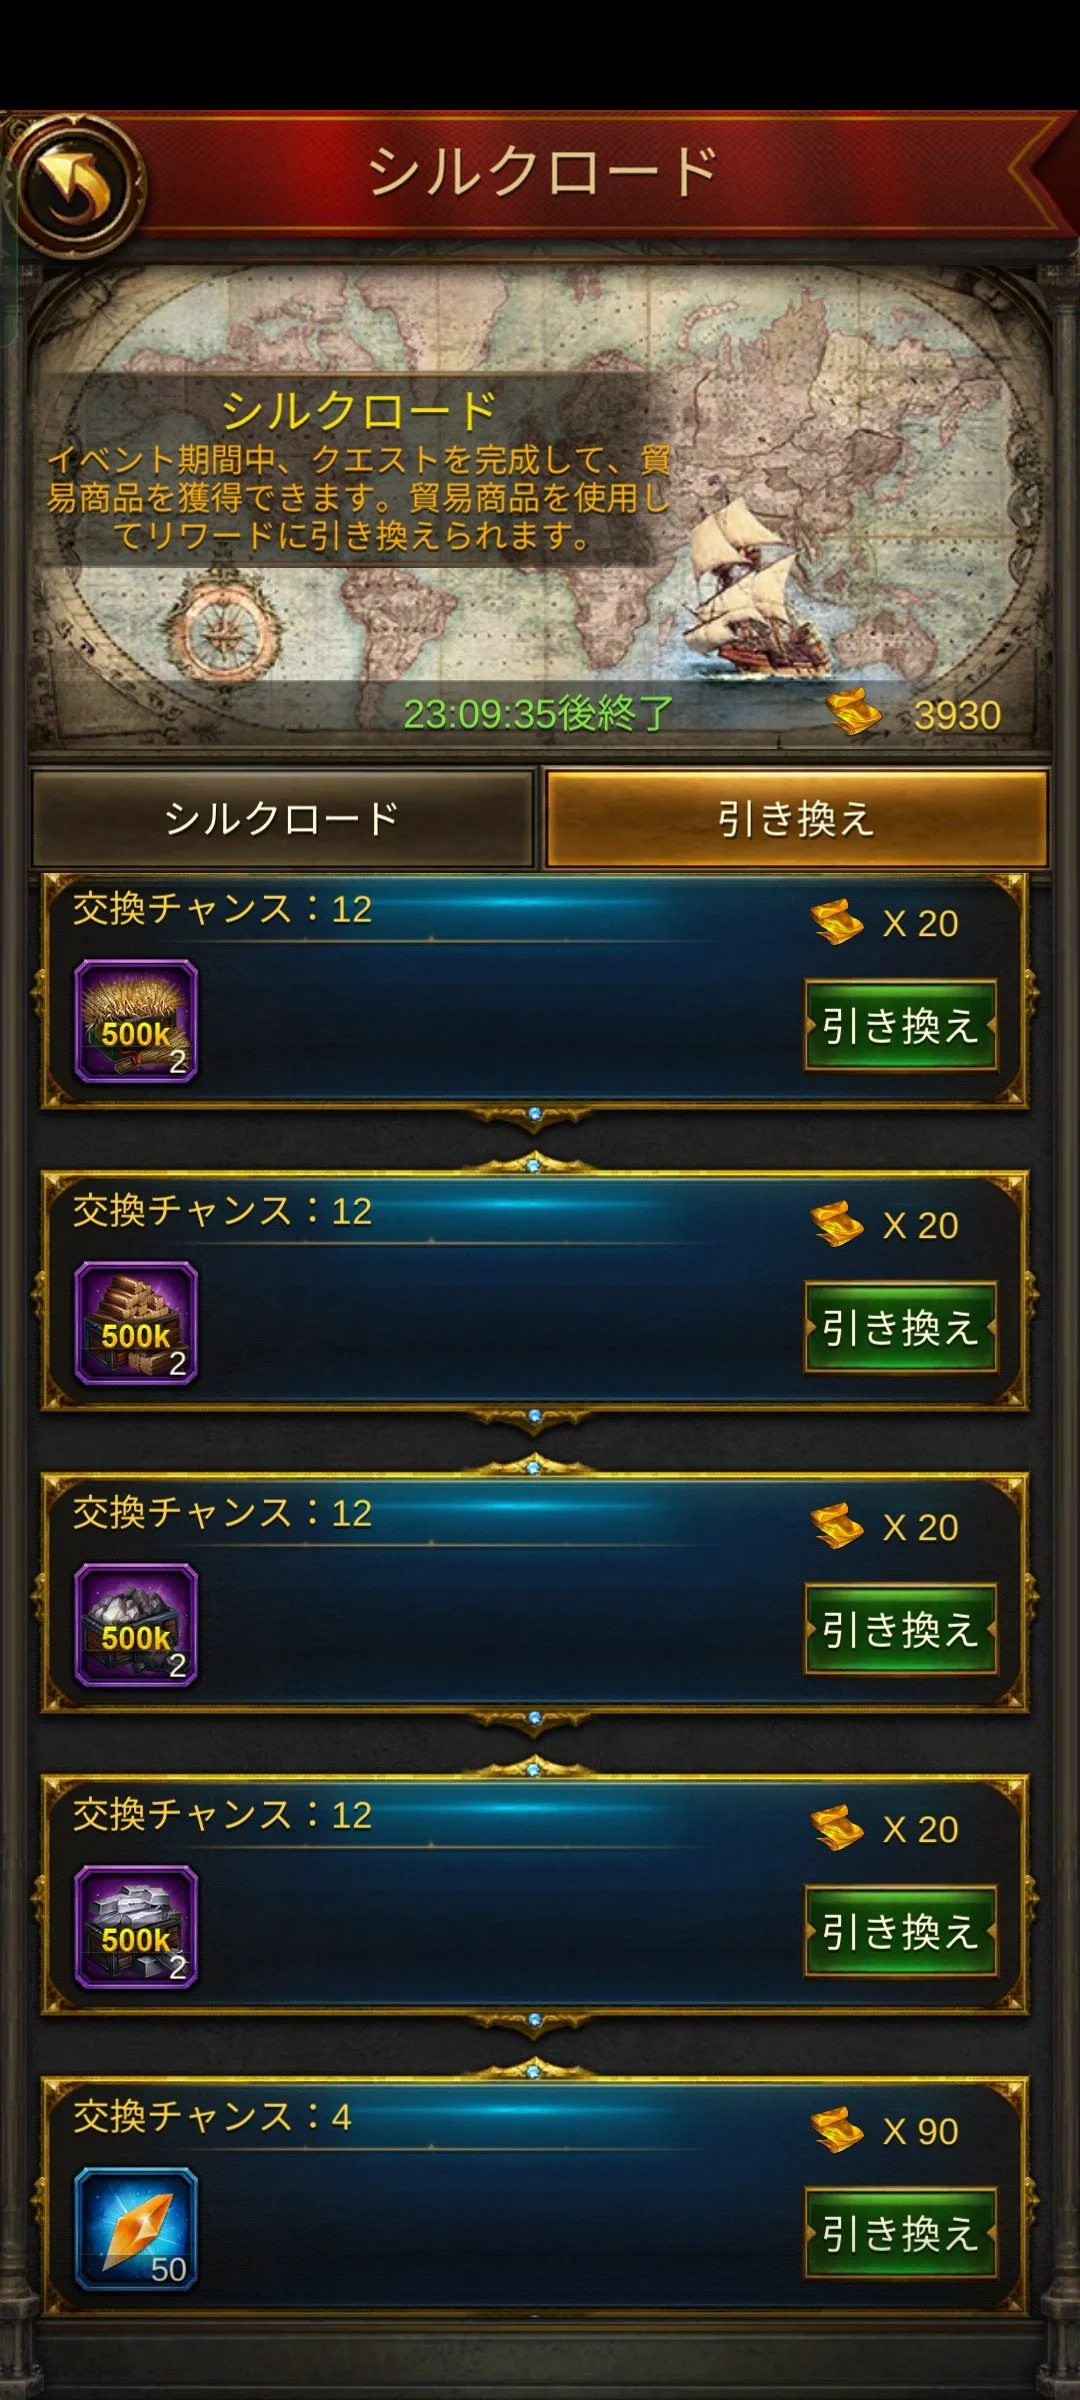
Task: Select the 引き換え tab
Action: click(796, 819)
